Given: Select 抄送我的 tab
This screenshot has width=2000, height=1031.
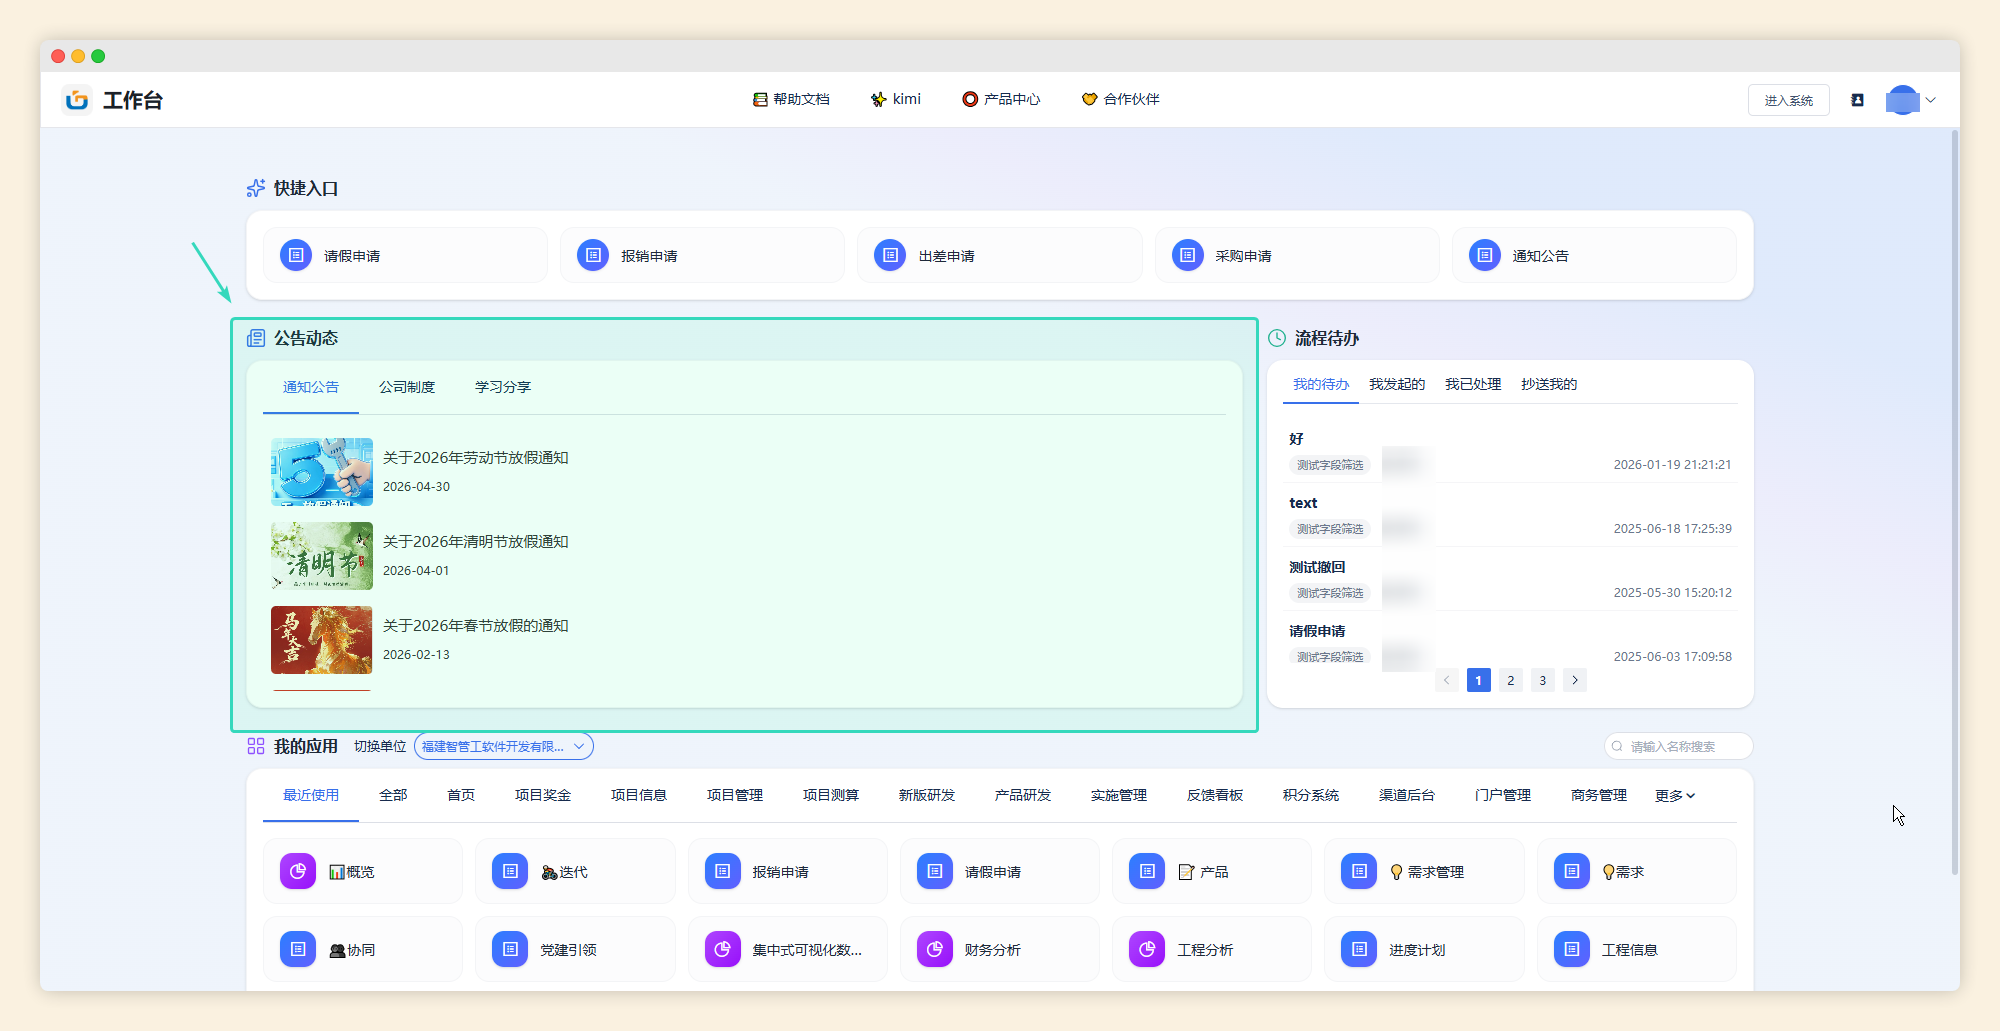Looking at the screenshot, I should point(1549,384).
